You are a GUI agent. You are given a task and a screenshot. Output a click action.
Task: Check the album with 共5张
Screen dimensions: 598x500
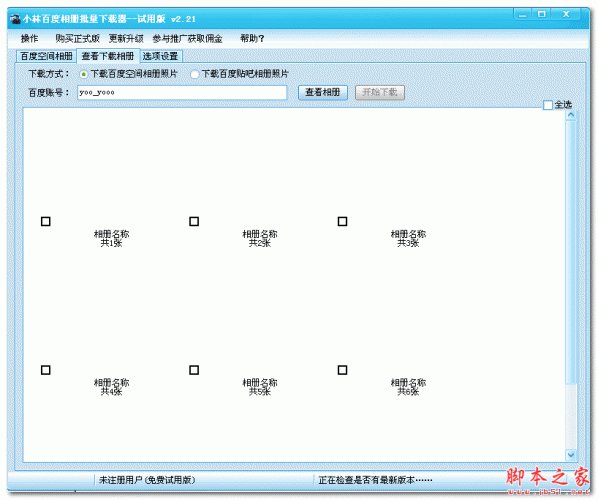(194, 370)
